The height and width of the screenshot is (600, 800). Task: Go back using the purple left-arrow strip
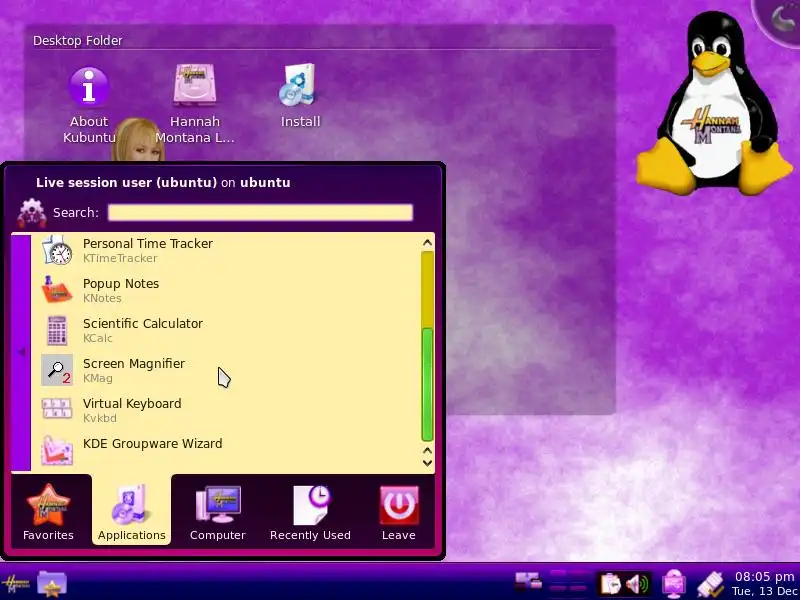(21, 352)
